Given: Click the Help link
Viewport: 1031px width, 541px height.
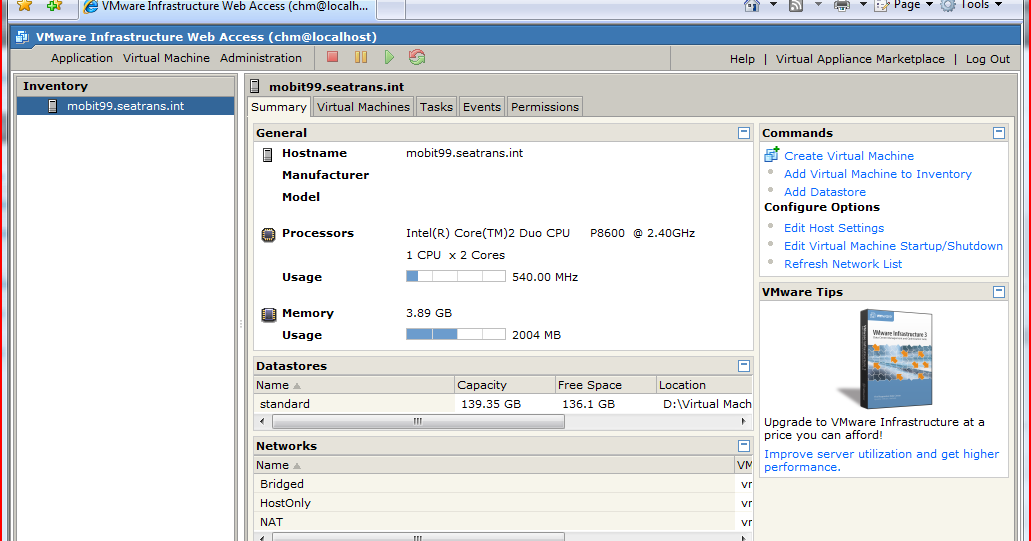Looking at the screenshot, I should 742,59.
